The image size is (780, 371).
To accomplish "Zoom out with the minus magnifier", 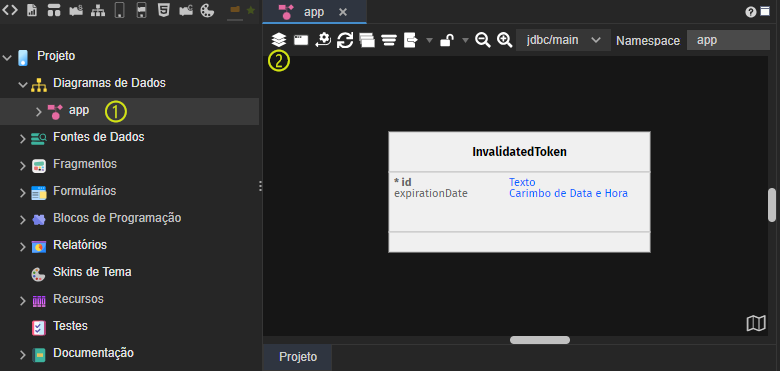I will tap(483, 40).
